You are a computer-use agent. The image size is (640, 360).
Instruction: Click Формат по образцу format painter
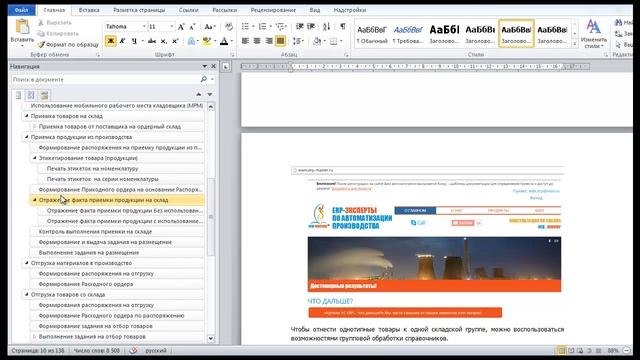pos(68,44)
